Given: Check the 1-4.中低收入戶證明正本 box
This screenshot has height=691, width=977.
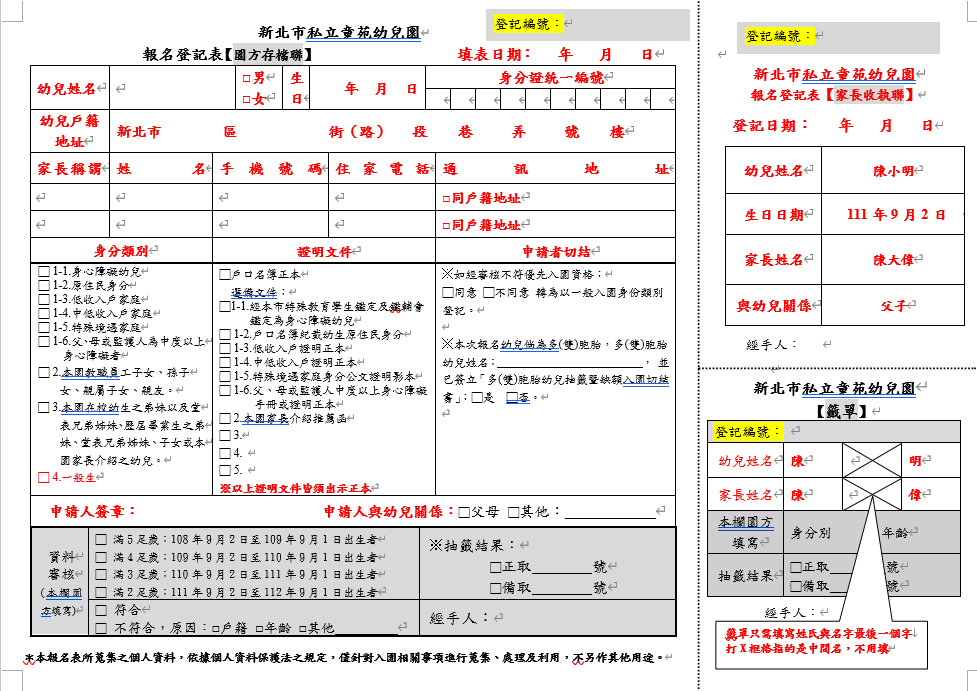Looking at the screenshot, I should click(x=225, y=362).
